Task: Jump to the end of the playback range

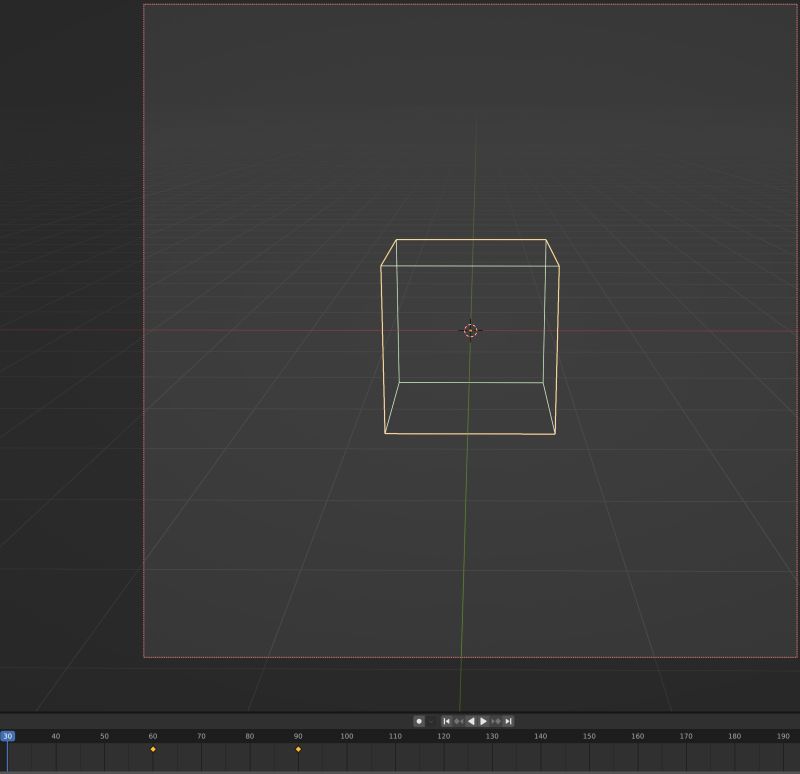Action: click(509, 720)
